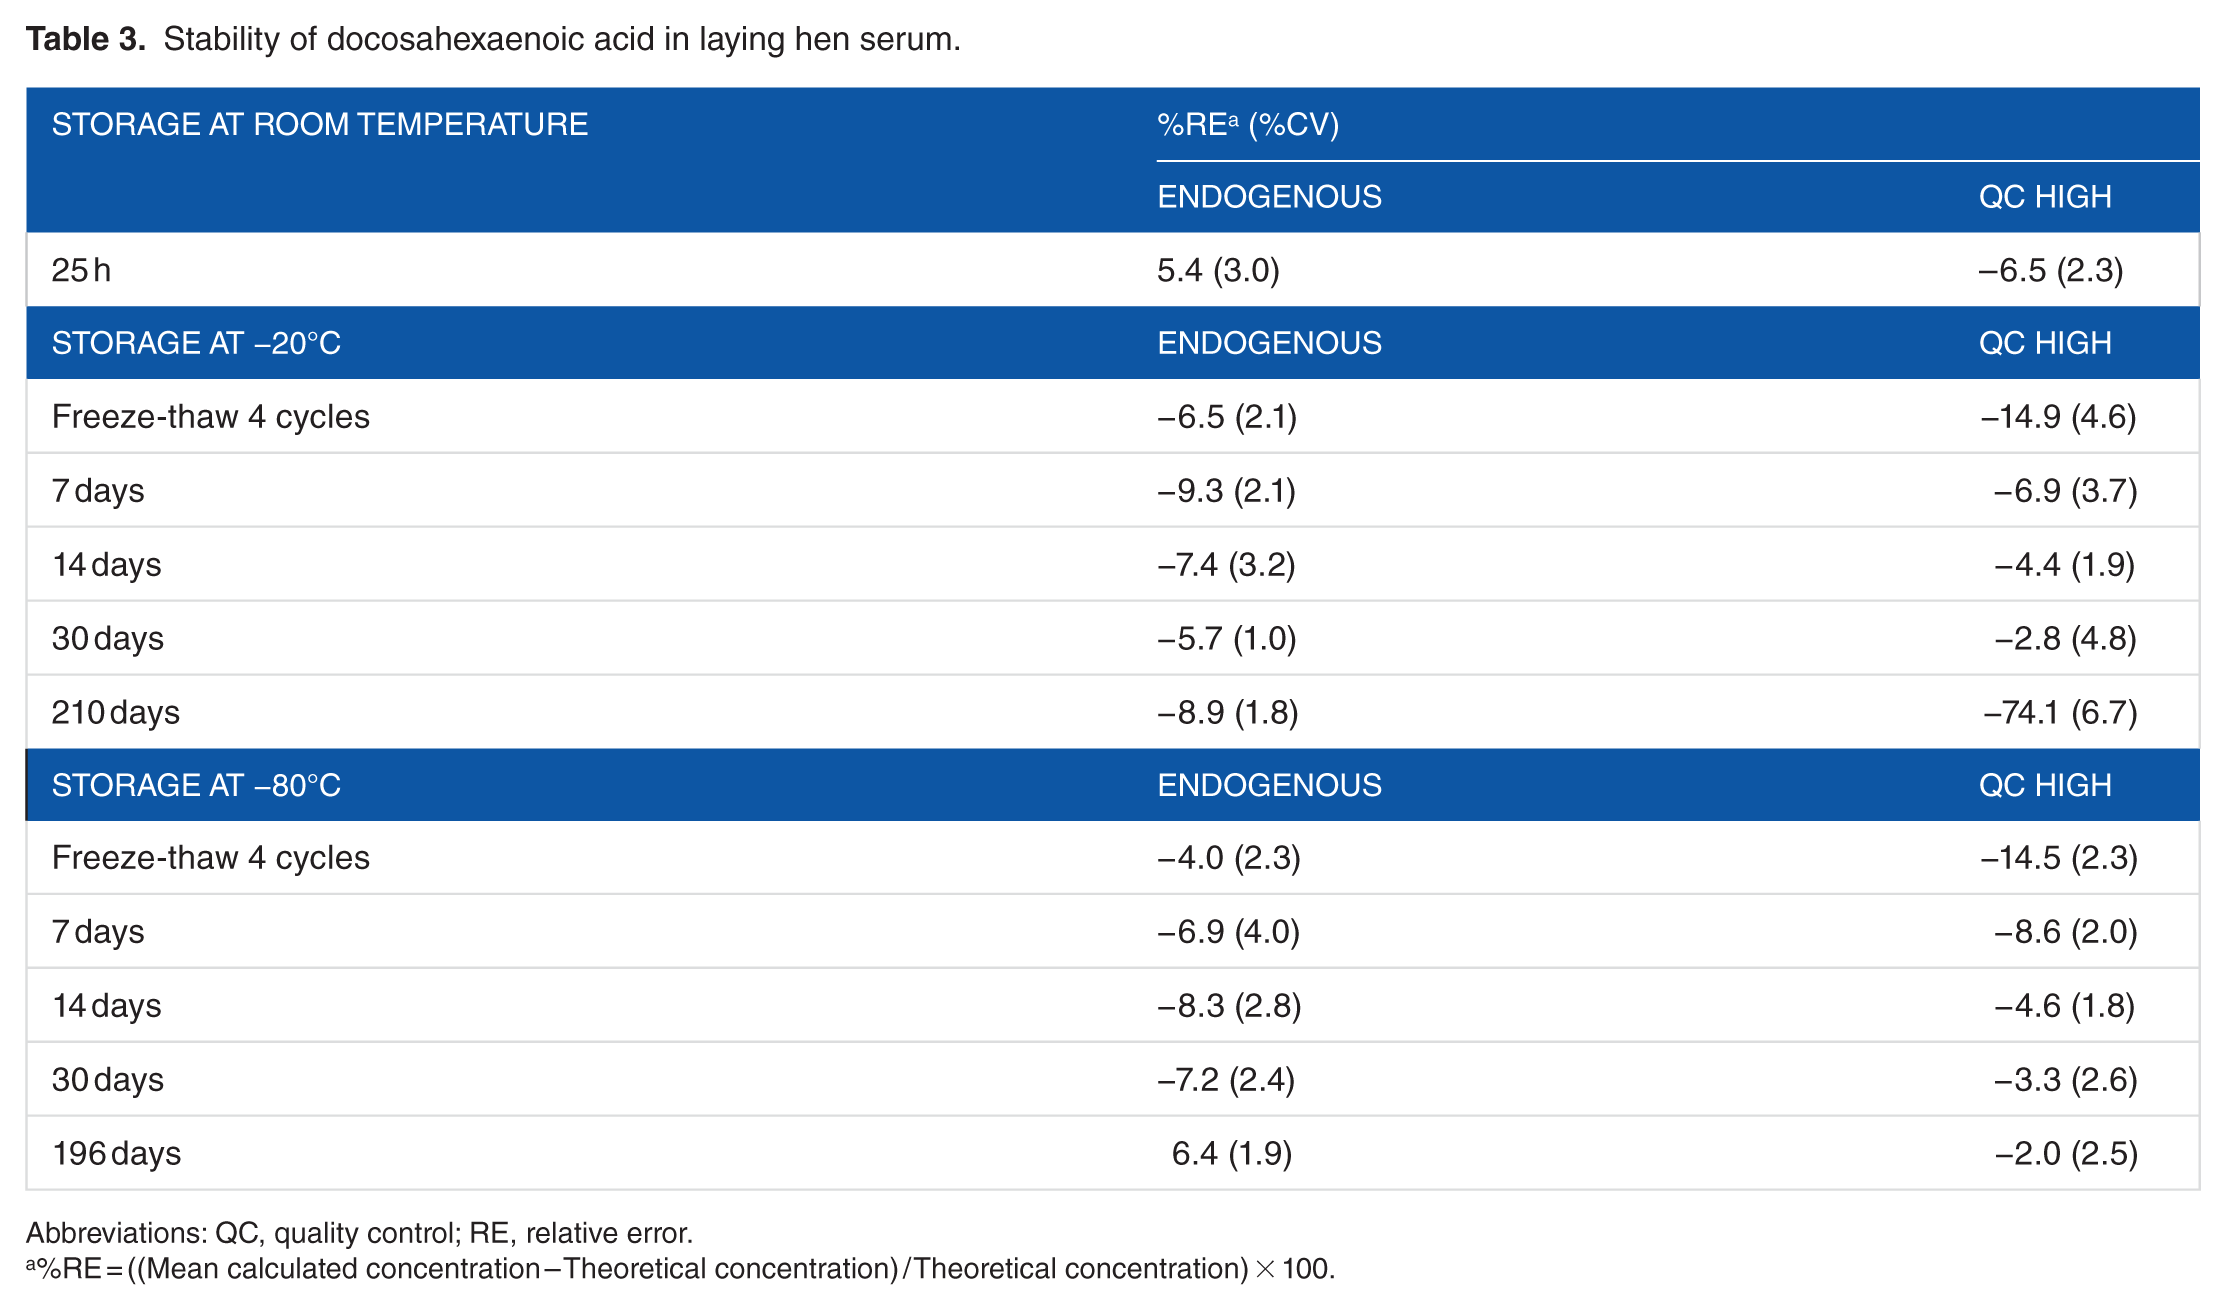The width and height of the screenshot is (2226, 1310).
Task: Select the 25 h row label
Action: tap(81, 270)
